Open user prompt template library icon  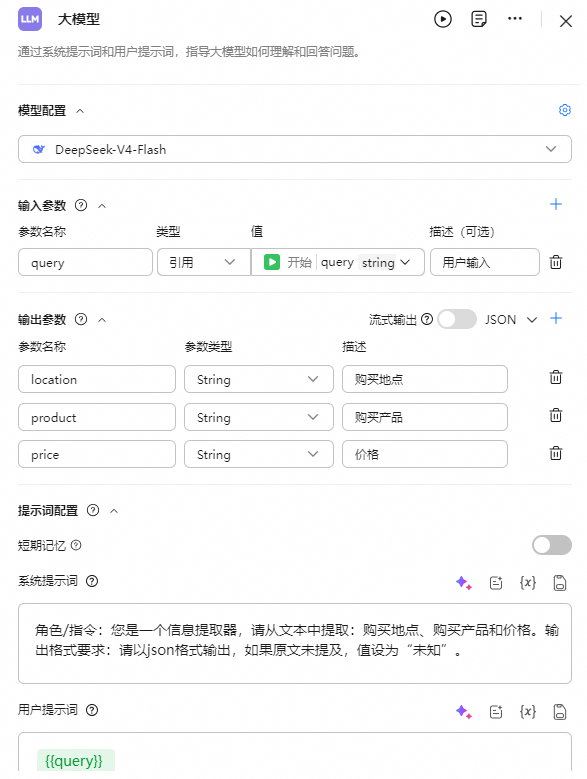496,712
